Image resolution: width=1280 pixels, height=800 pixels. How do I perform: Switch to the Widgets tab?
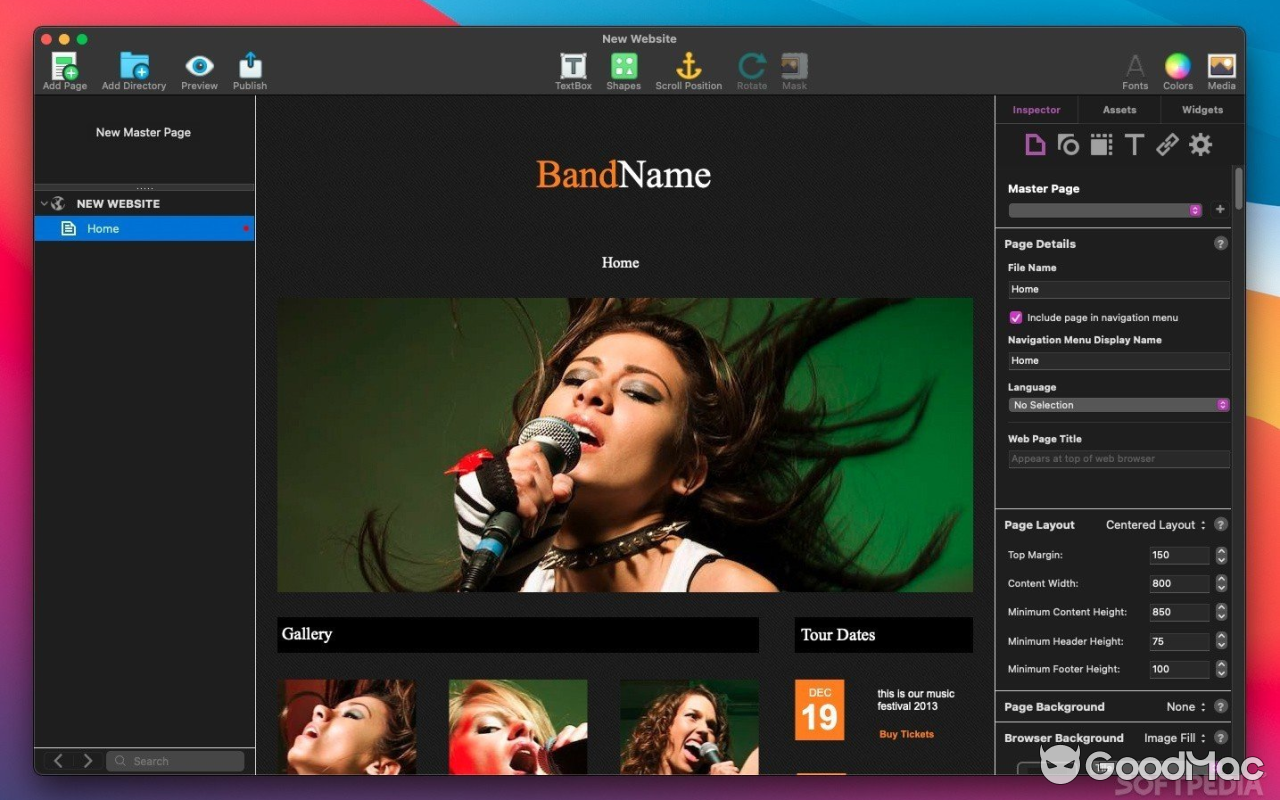tap(1202, 110)
